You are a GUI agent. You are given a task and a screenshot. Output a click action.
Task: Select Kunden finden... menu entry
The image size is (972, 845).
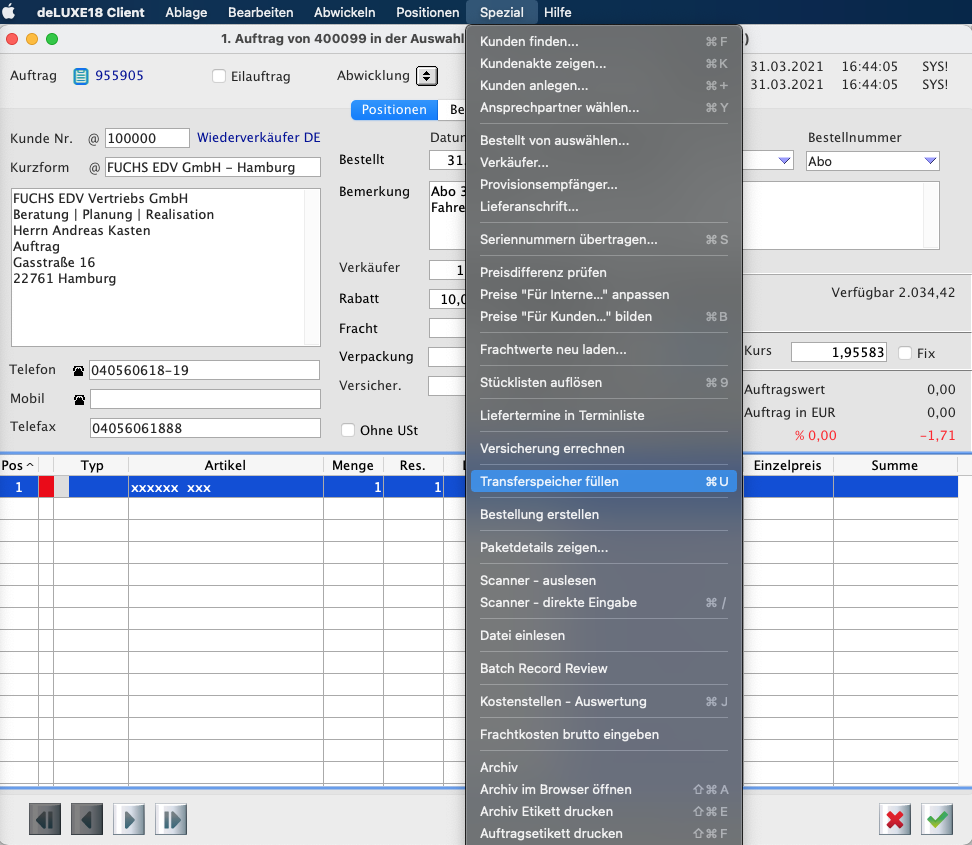click(603, 42)
